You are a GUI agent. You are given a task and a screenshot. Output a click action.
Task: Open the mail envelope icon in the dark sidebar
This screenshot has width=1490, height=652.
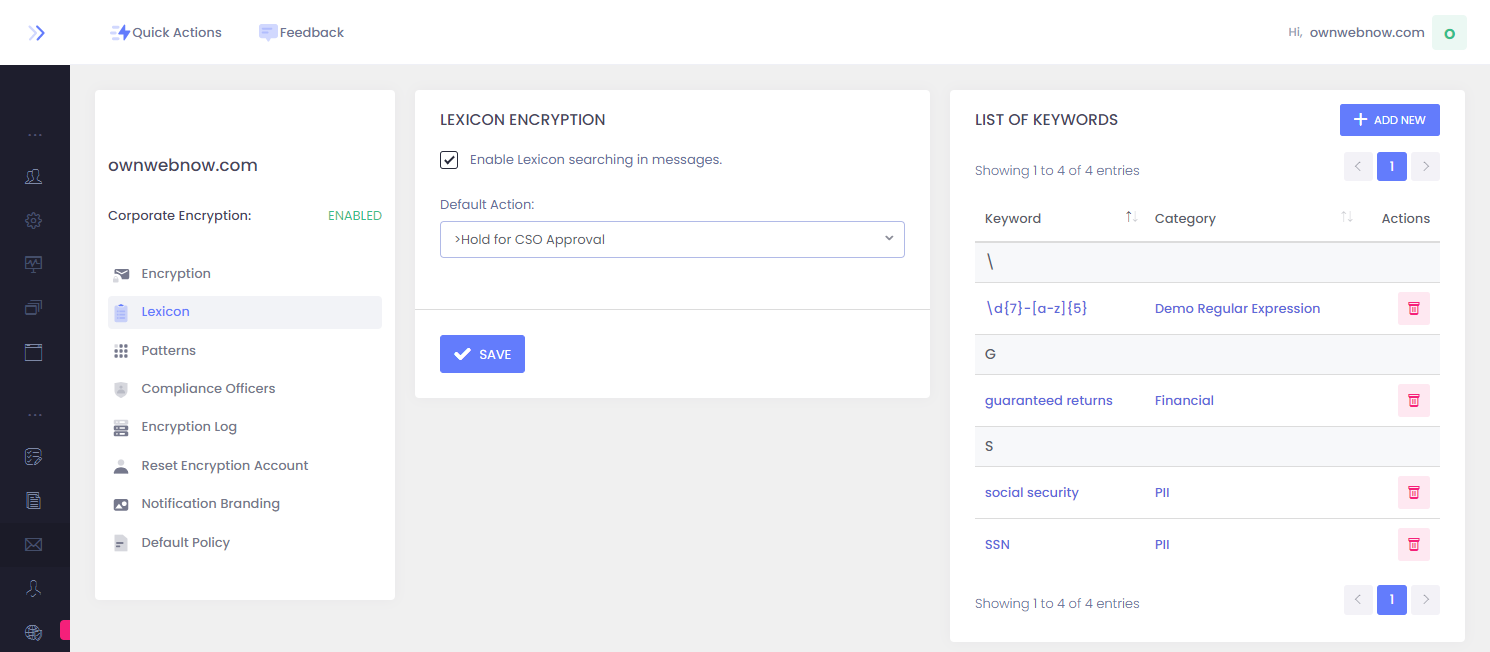click(34, 545)
